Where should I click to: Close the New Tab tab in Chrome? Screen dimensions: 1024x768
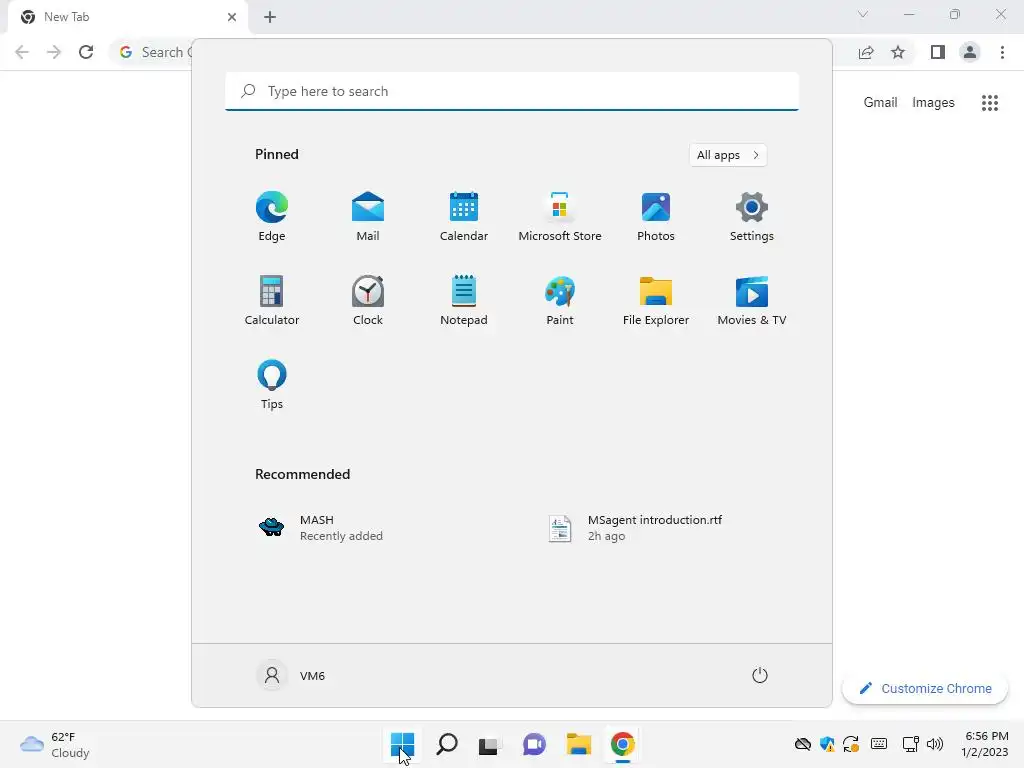pos(232,17)
